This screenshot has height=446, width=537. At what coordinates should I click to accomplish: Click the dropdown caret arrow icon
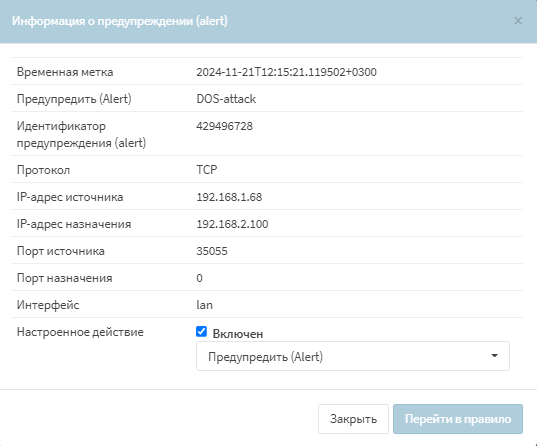[494, 356]
